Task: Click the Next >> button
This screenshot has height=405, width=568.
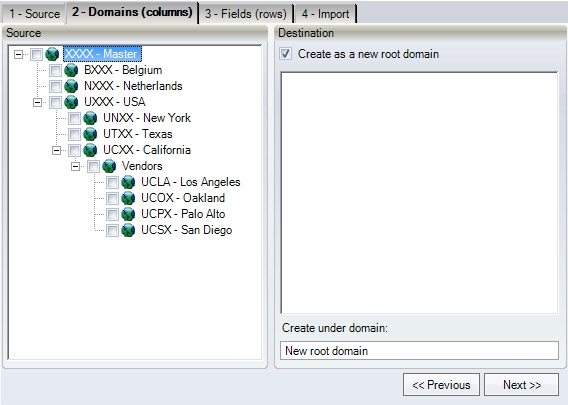Action: 522,385
